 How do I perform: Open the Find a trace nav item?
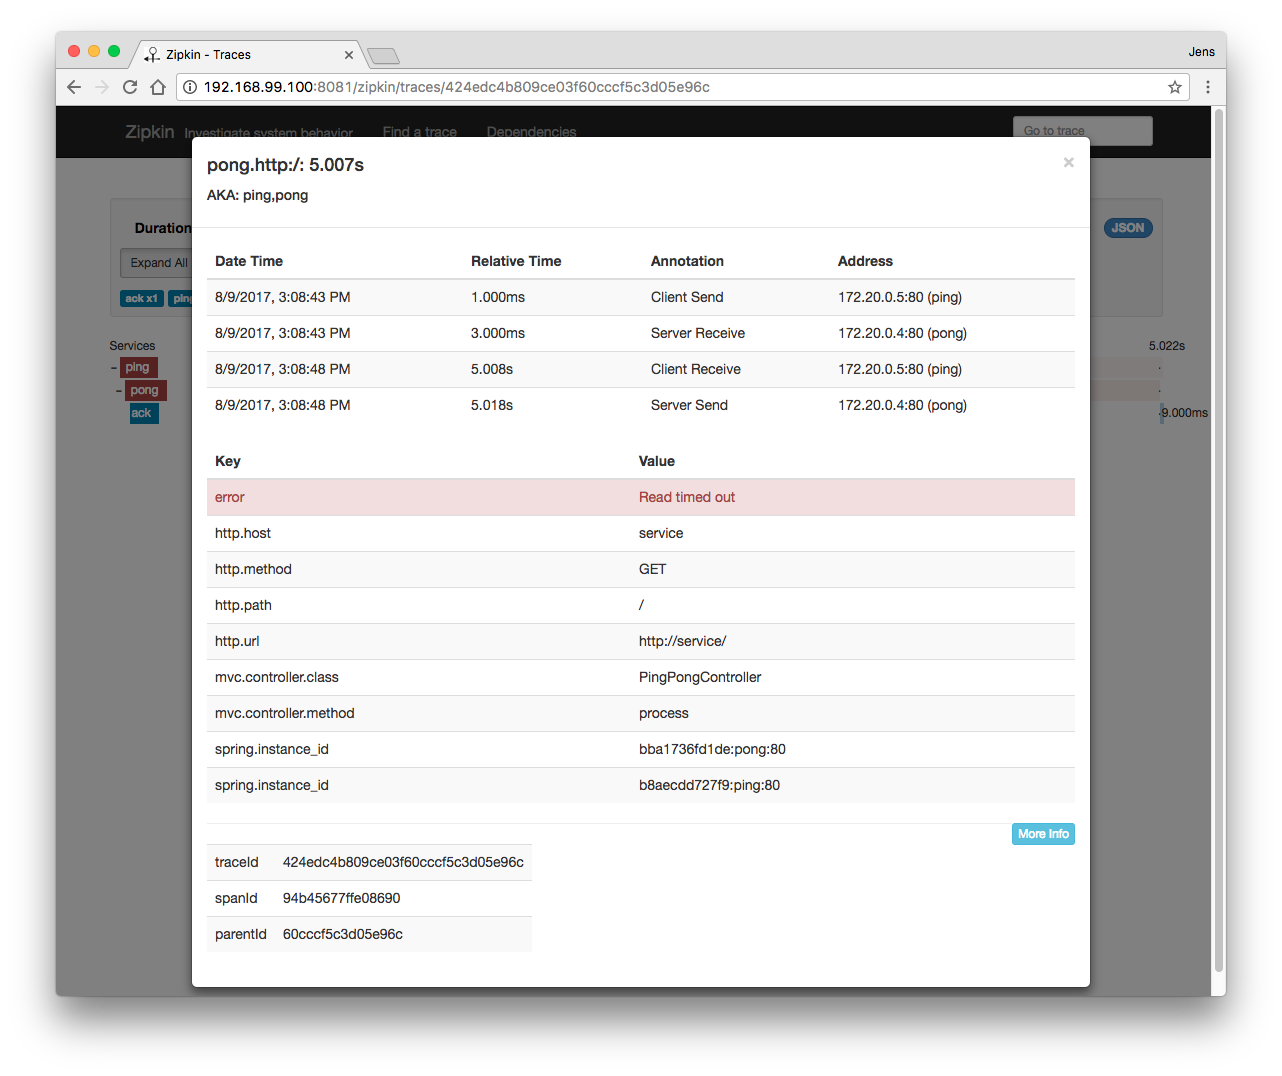click(420, 132)
